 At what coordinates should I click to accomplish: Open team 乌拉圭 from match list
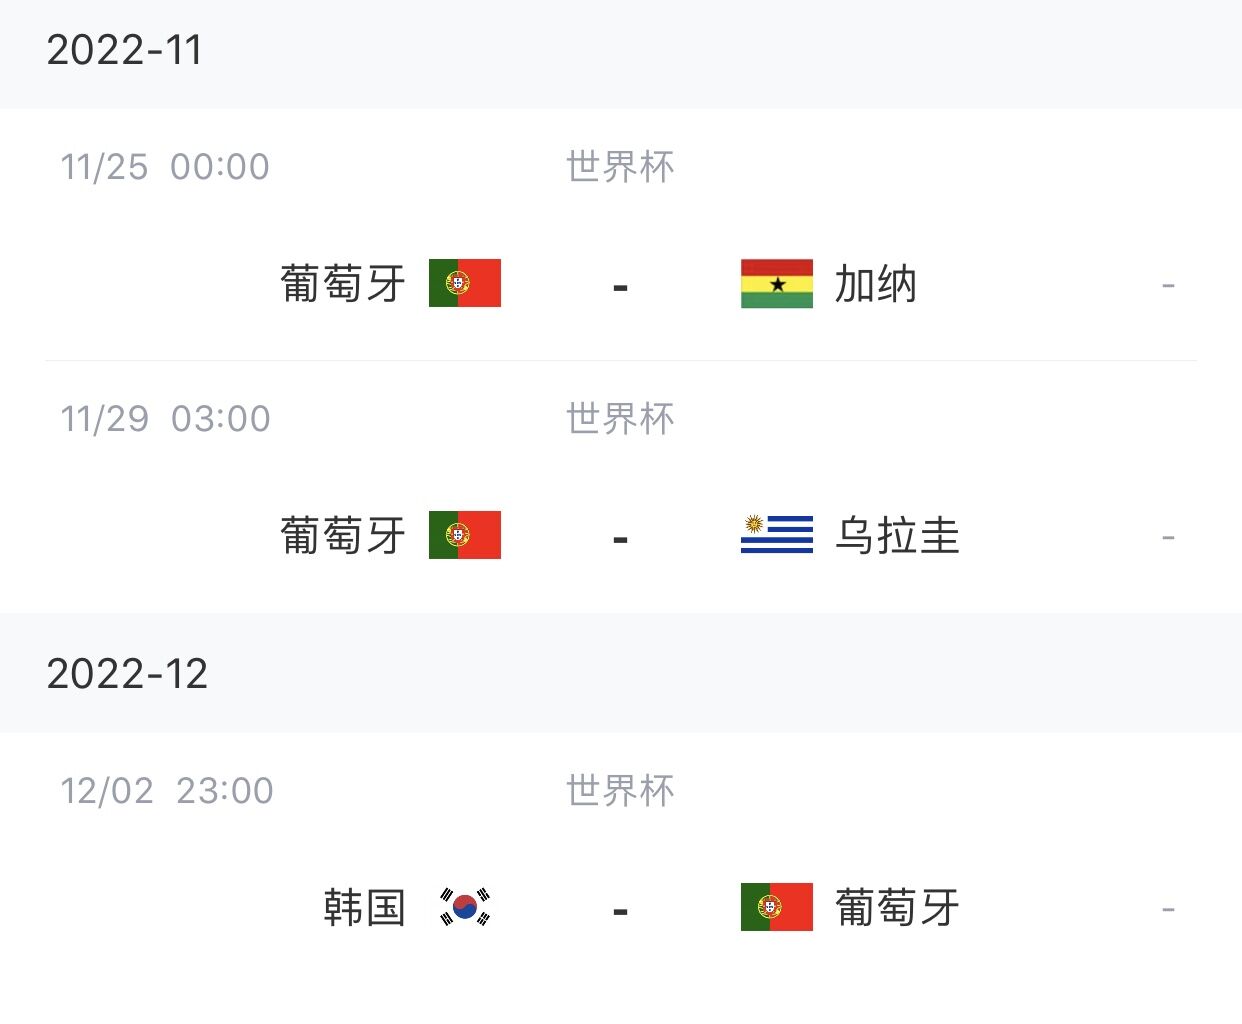pyautogui.click(x=898, y=536)
